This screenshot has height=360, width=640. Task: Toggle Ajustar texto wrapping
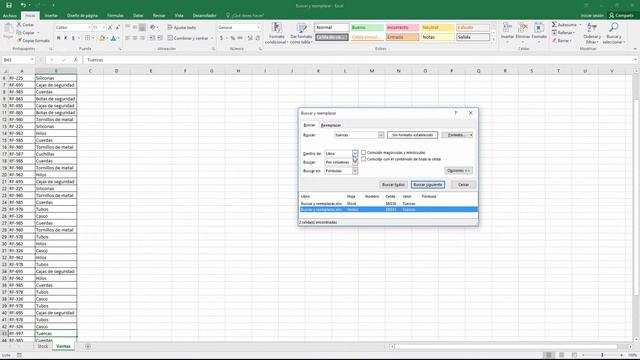[182, 27]
